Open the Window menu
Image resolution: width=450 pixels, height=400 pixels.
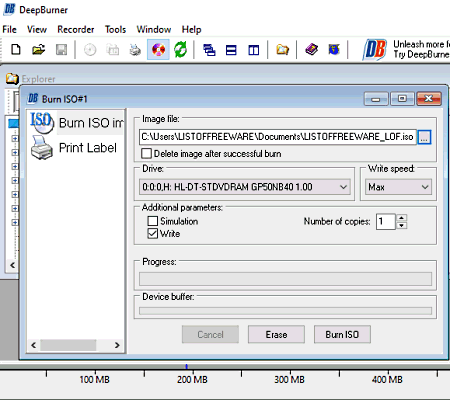(x=154, y=30)
